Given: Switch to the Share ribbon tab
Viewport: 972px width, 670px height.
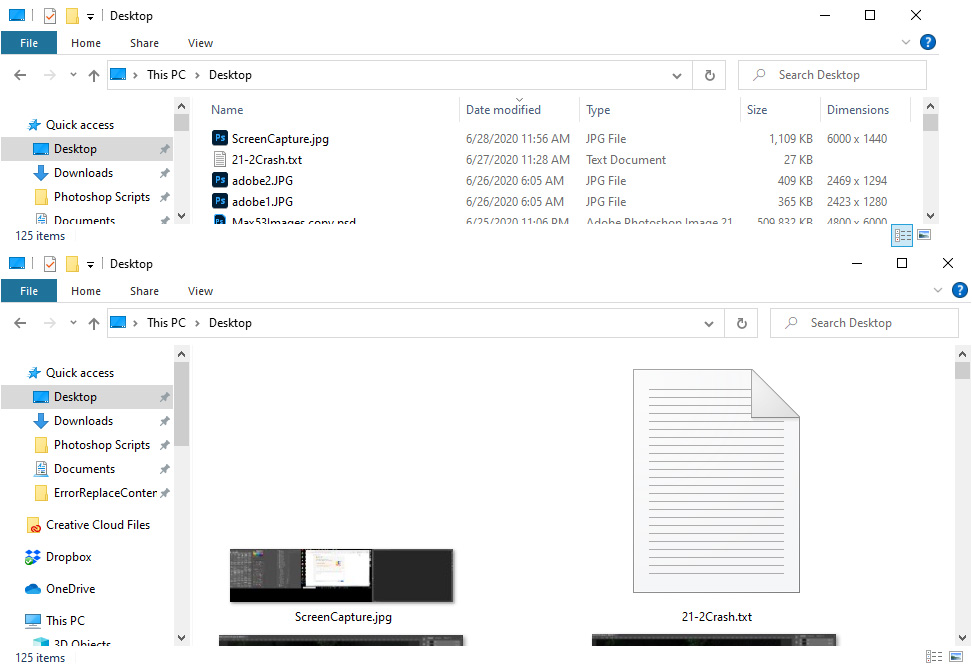Looking at the screenshot, I should click(x=144, y=290).
